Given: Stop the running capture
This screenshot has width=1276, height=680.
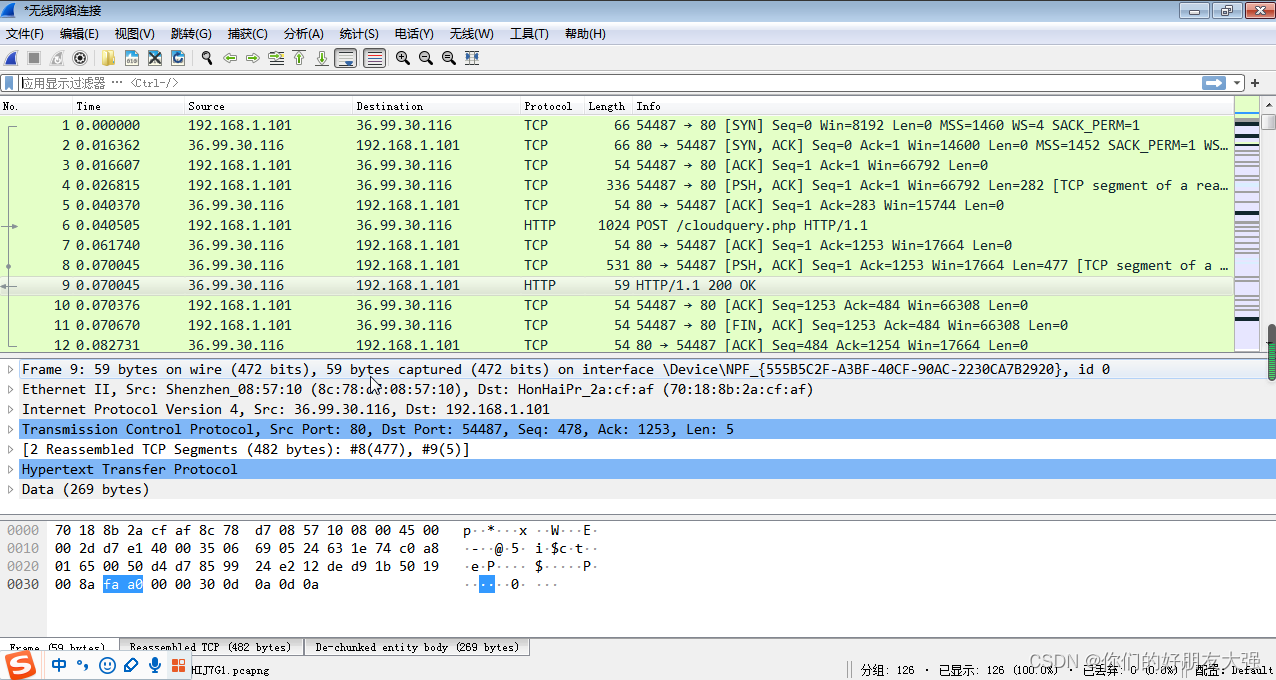Looking at the screenshot, I should pyautogui.click(x=34, y=58).
